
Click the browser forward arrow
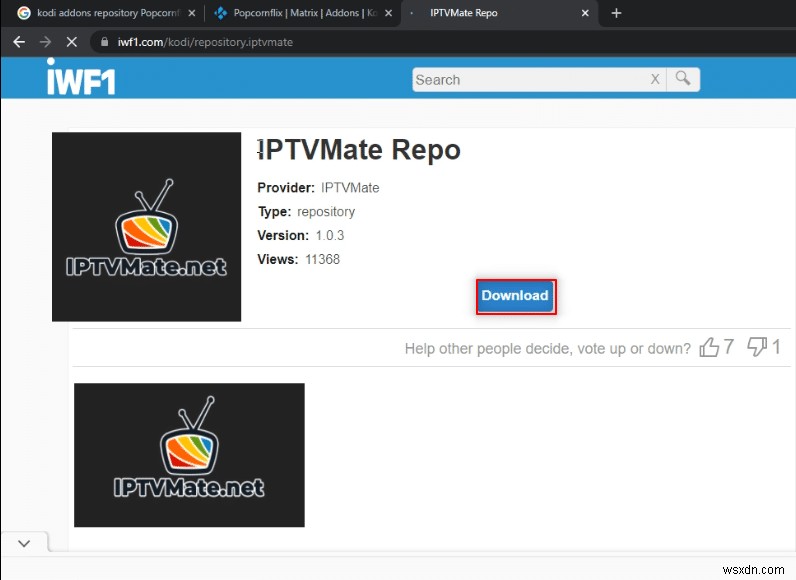point(46,42)
